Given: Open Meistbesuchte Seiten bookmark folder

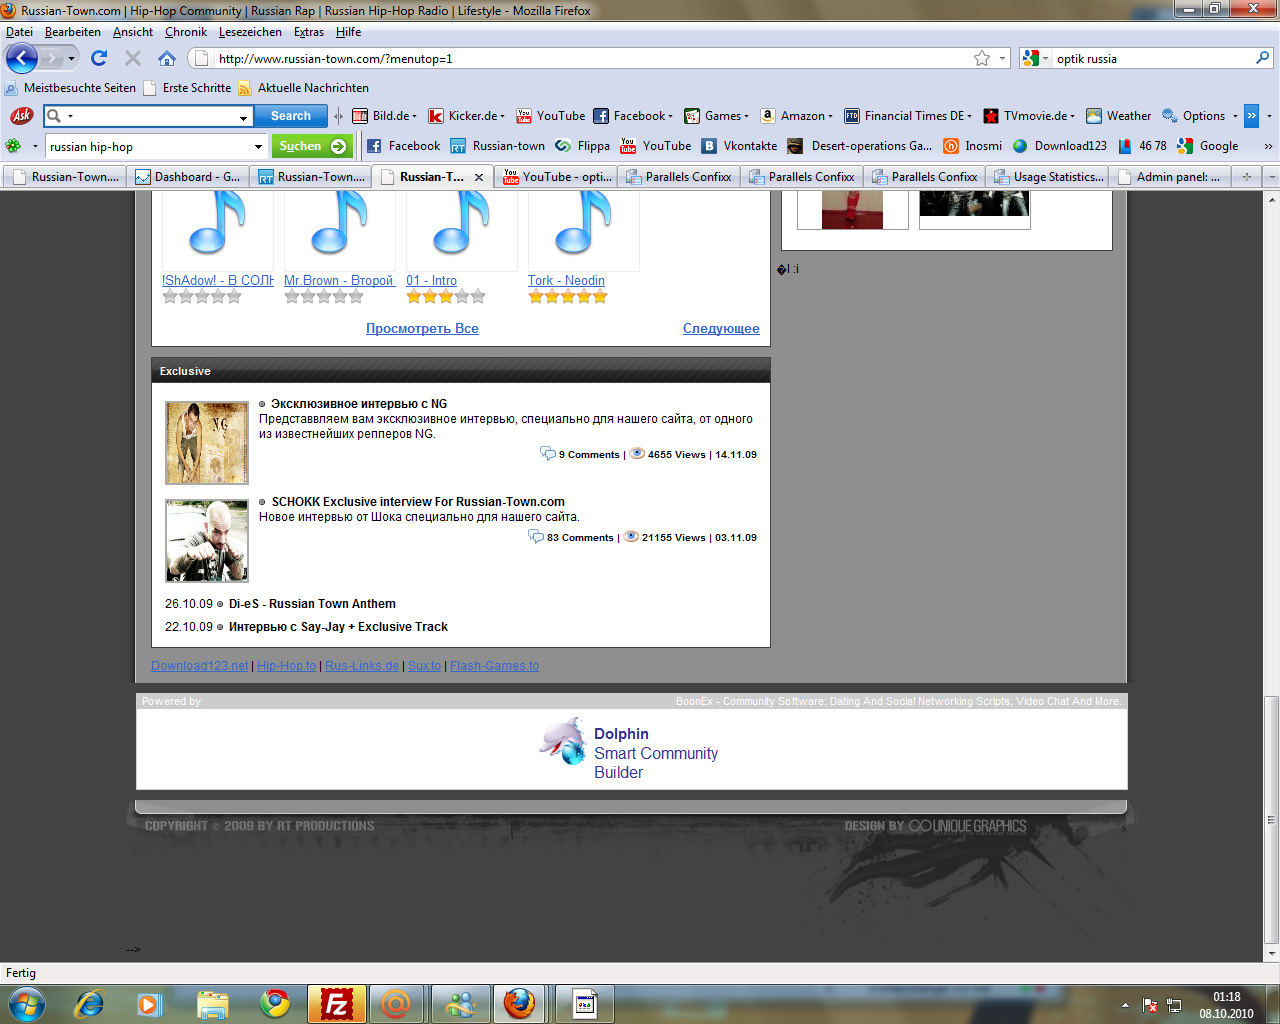Looking at the screenshot, I should (70, 88).
